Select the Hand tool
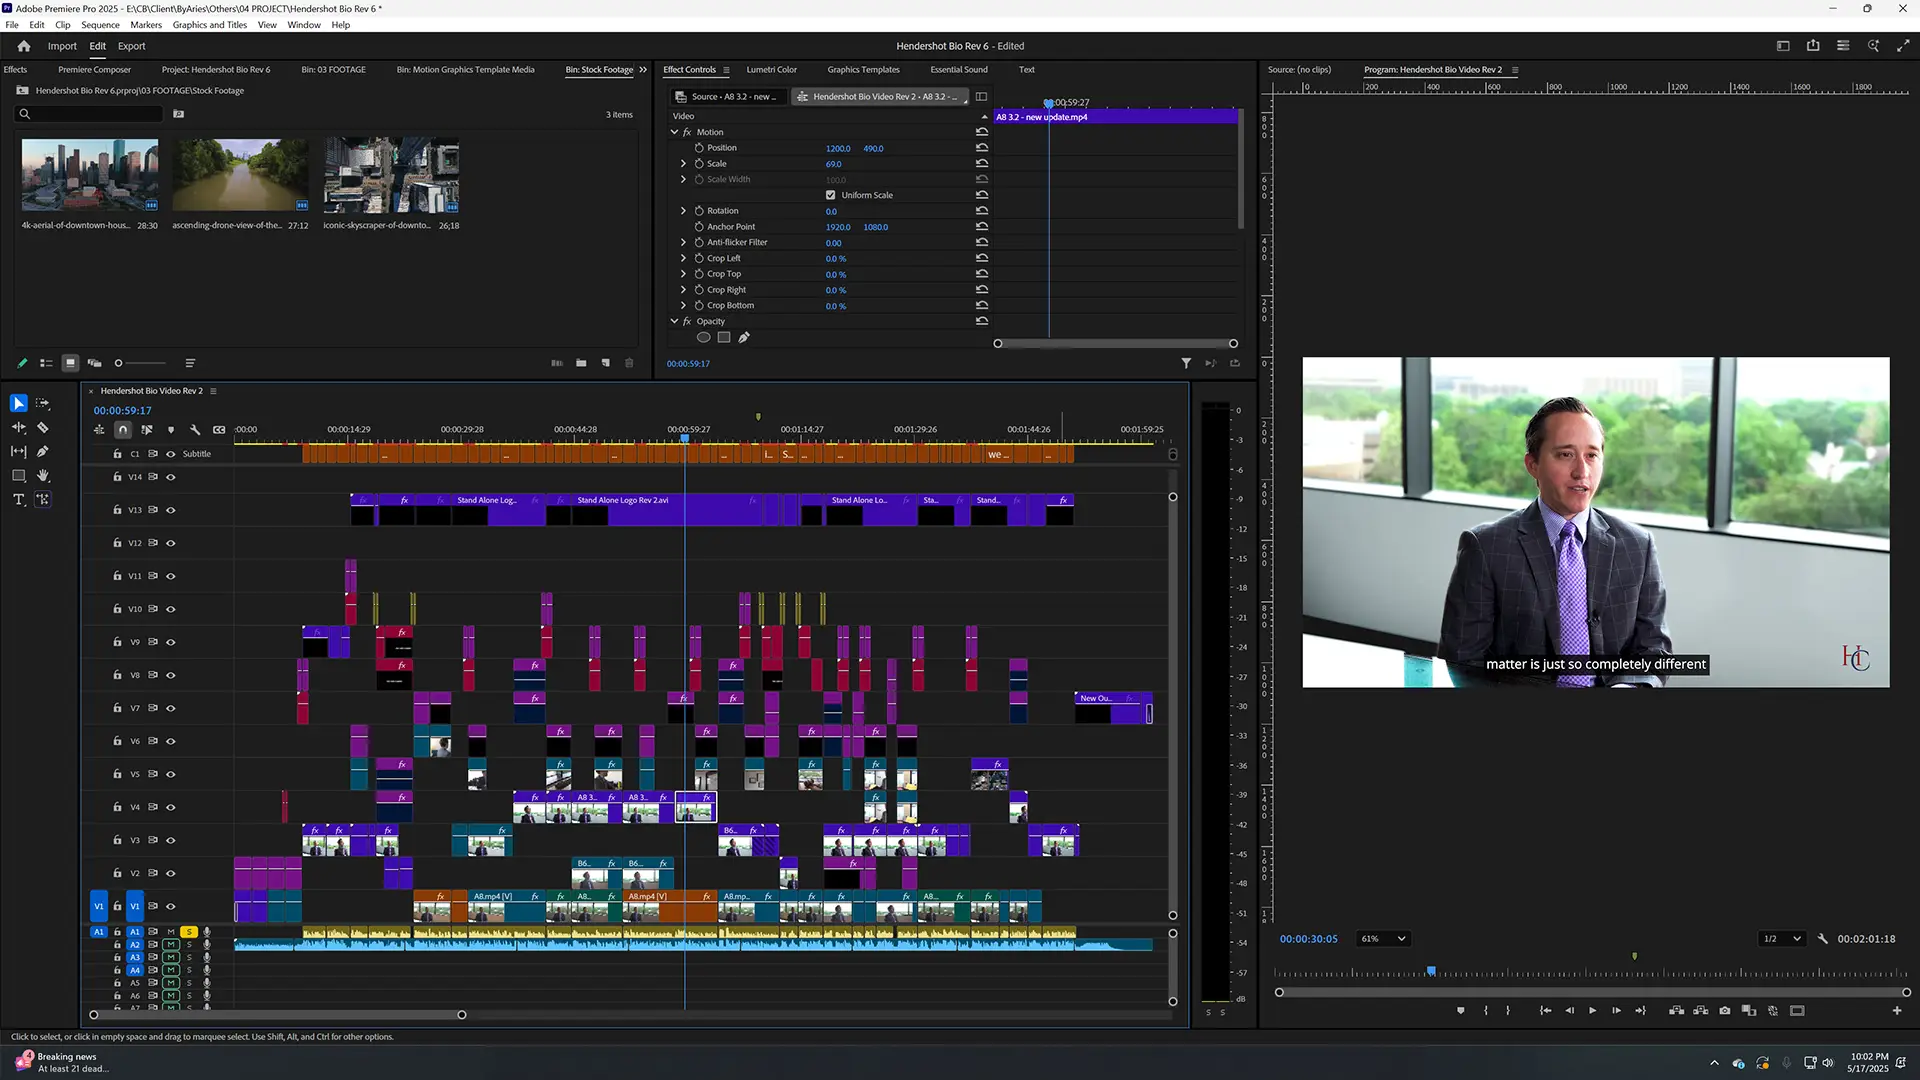 pyautogui.click(x=43, y=476)
